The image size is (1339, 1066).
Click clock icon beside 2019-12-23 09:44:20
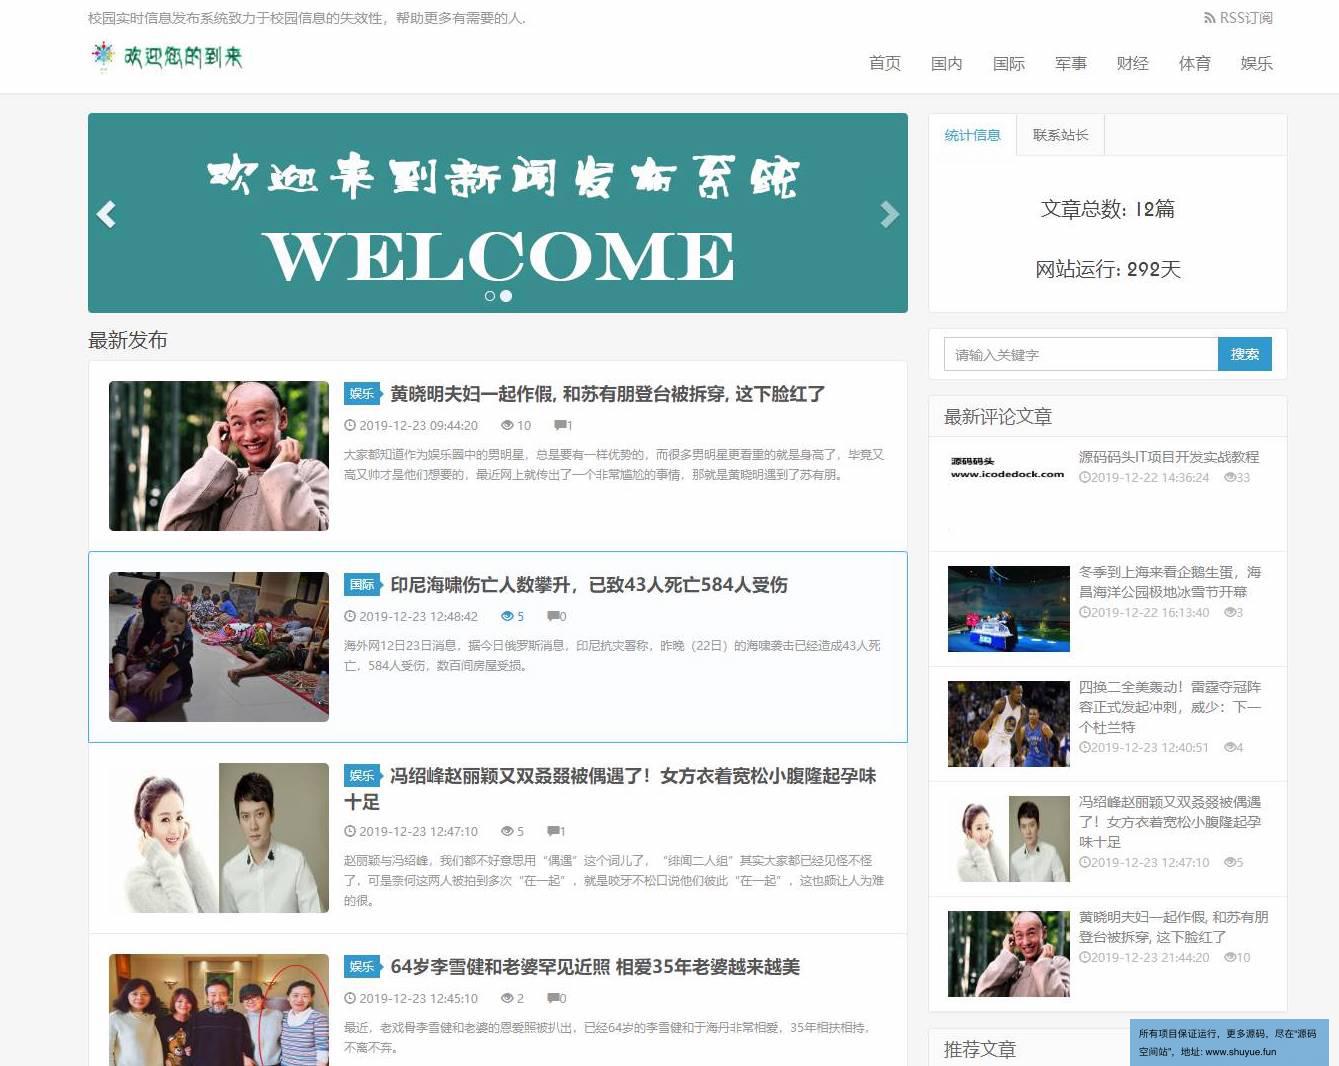coord(350,425)
